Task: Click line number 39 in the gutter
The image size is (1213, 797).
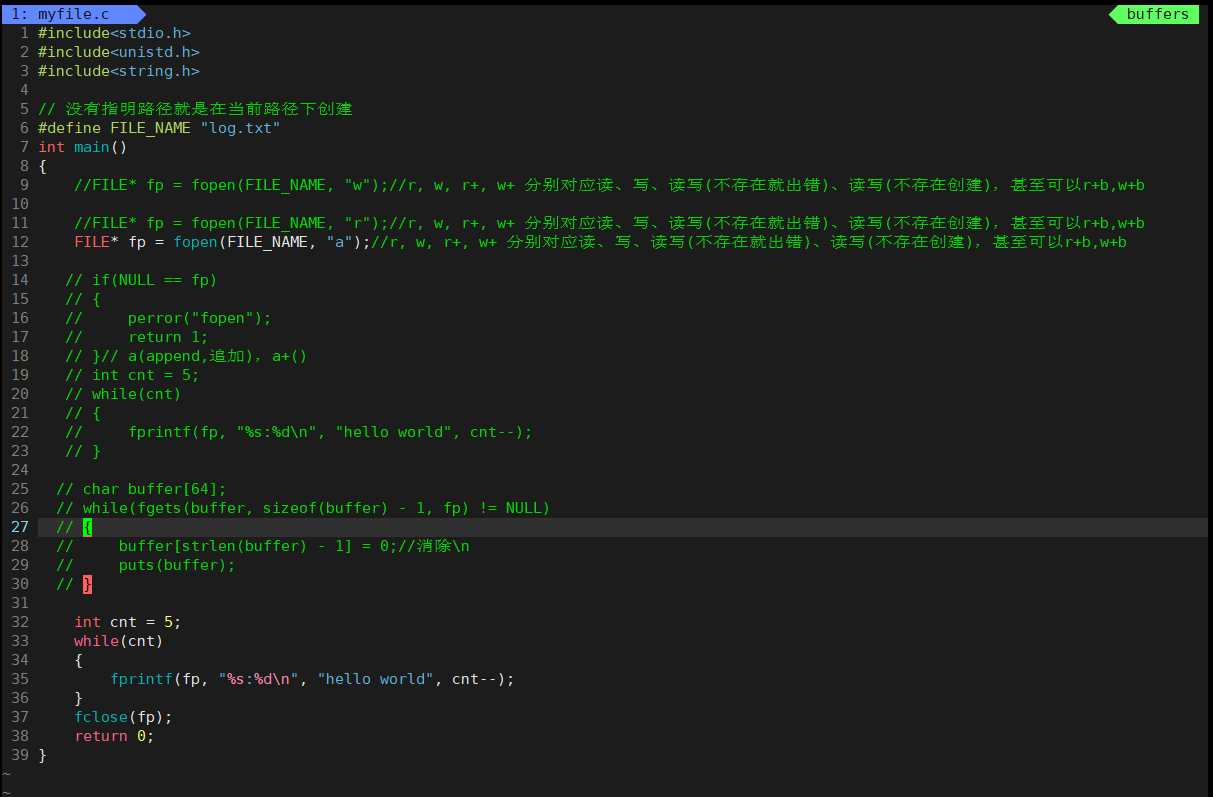Action: (x=20, y=754)
